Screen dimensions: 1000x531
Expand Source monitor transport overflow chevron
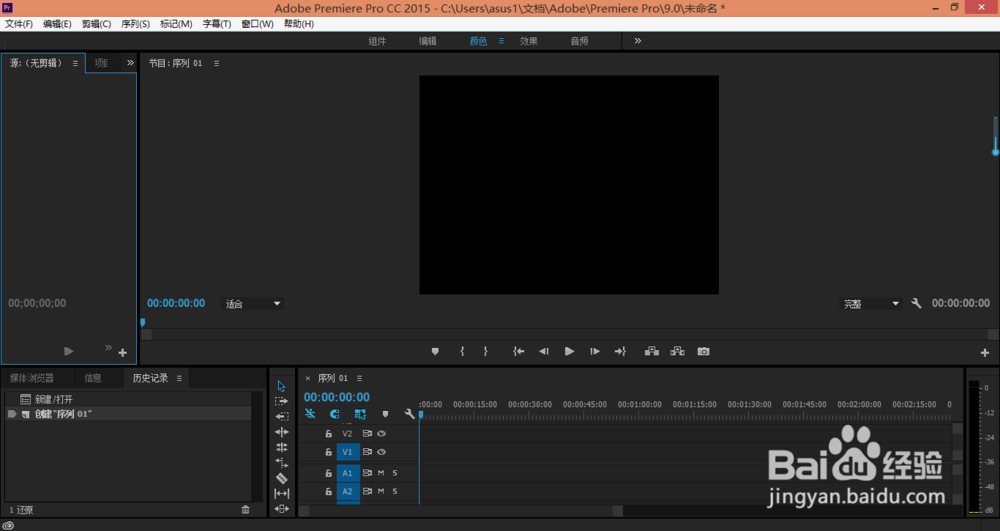108,347
